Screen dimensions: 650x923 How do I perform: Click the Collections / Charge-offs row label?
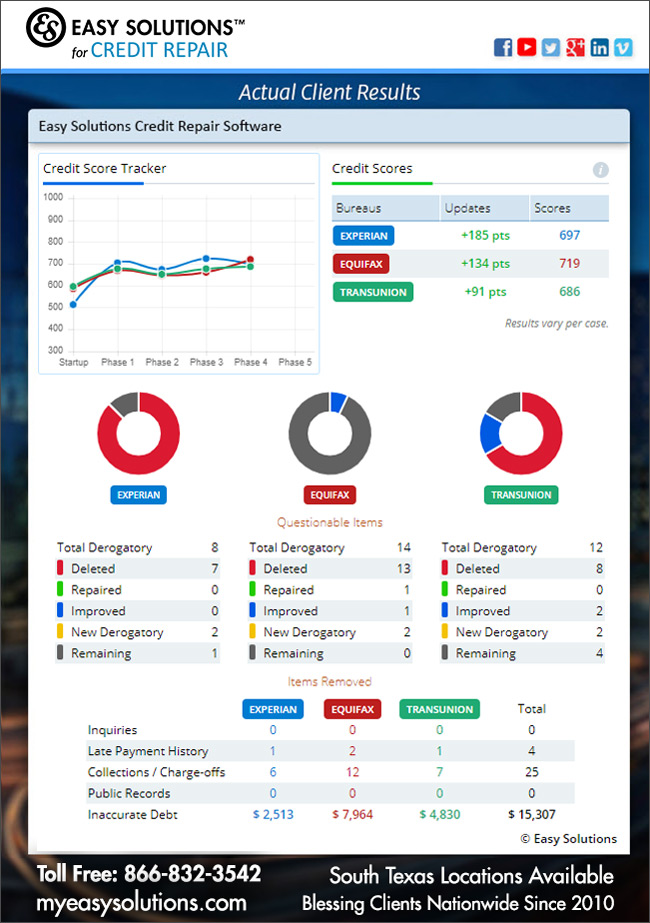pyautogui.click(x=157, y=772)
